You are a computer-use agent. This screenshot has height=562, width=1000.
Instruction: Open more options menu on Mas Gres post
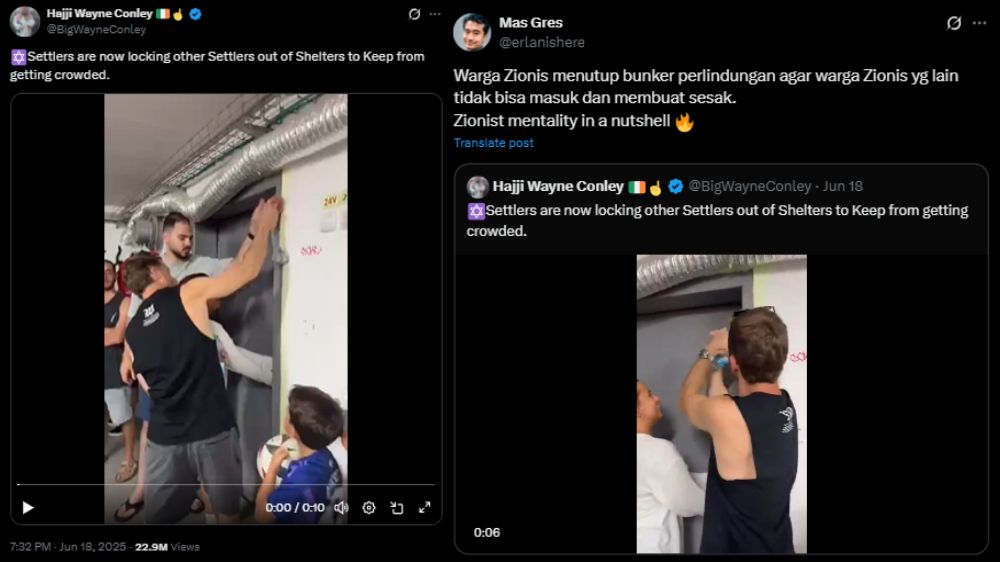tap(979, 23)
